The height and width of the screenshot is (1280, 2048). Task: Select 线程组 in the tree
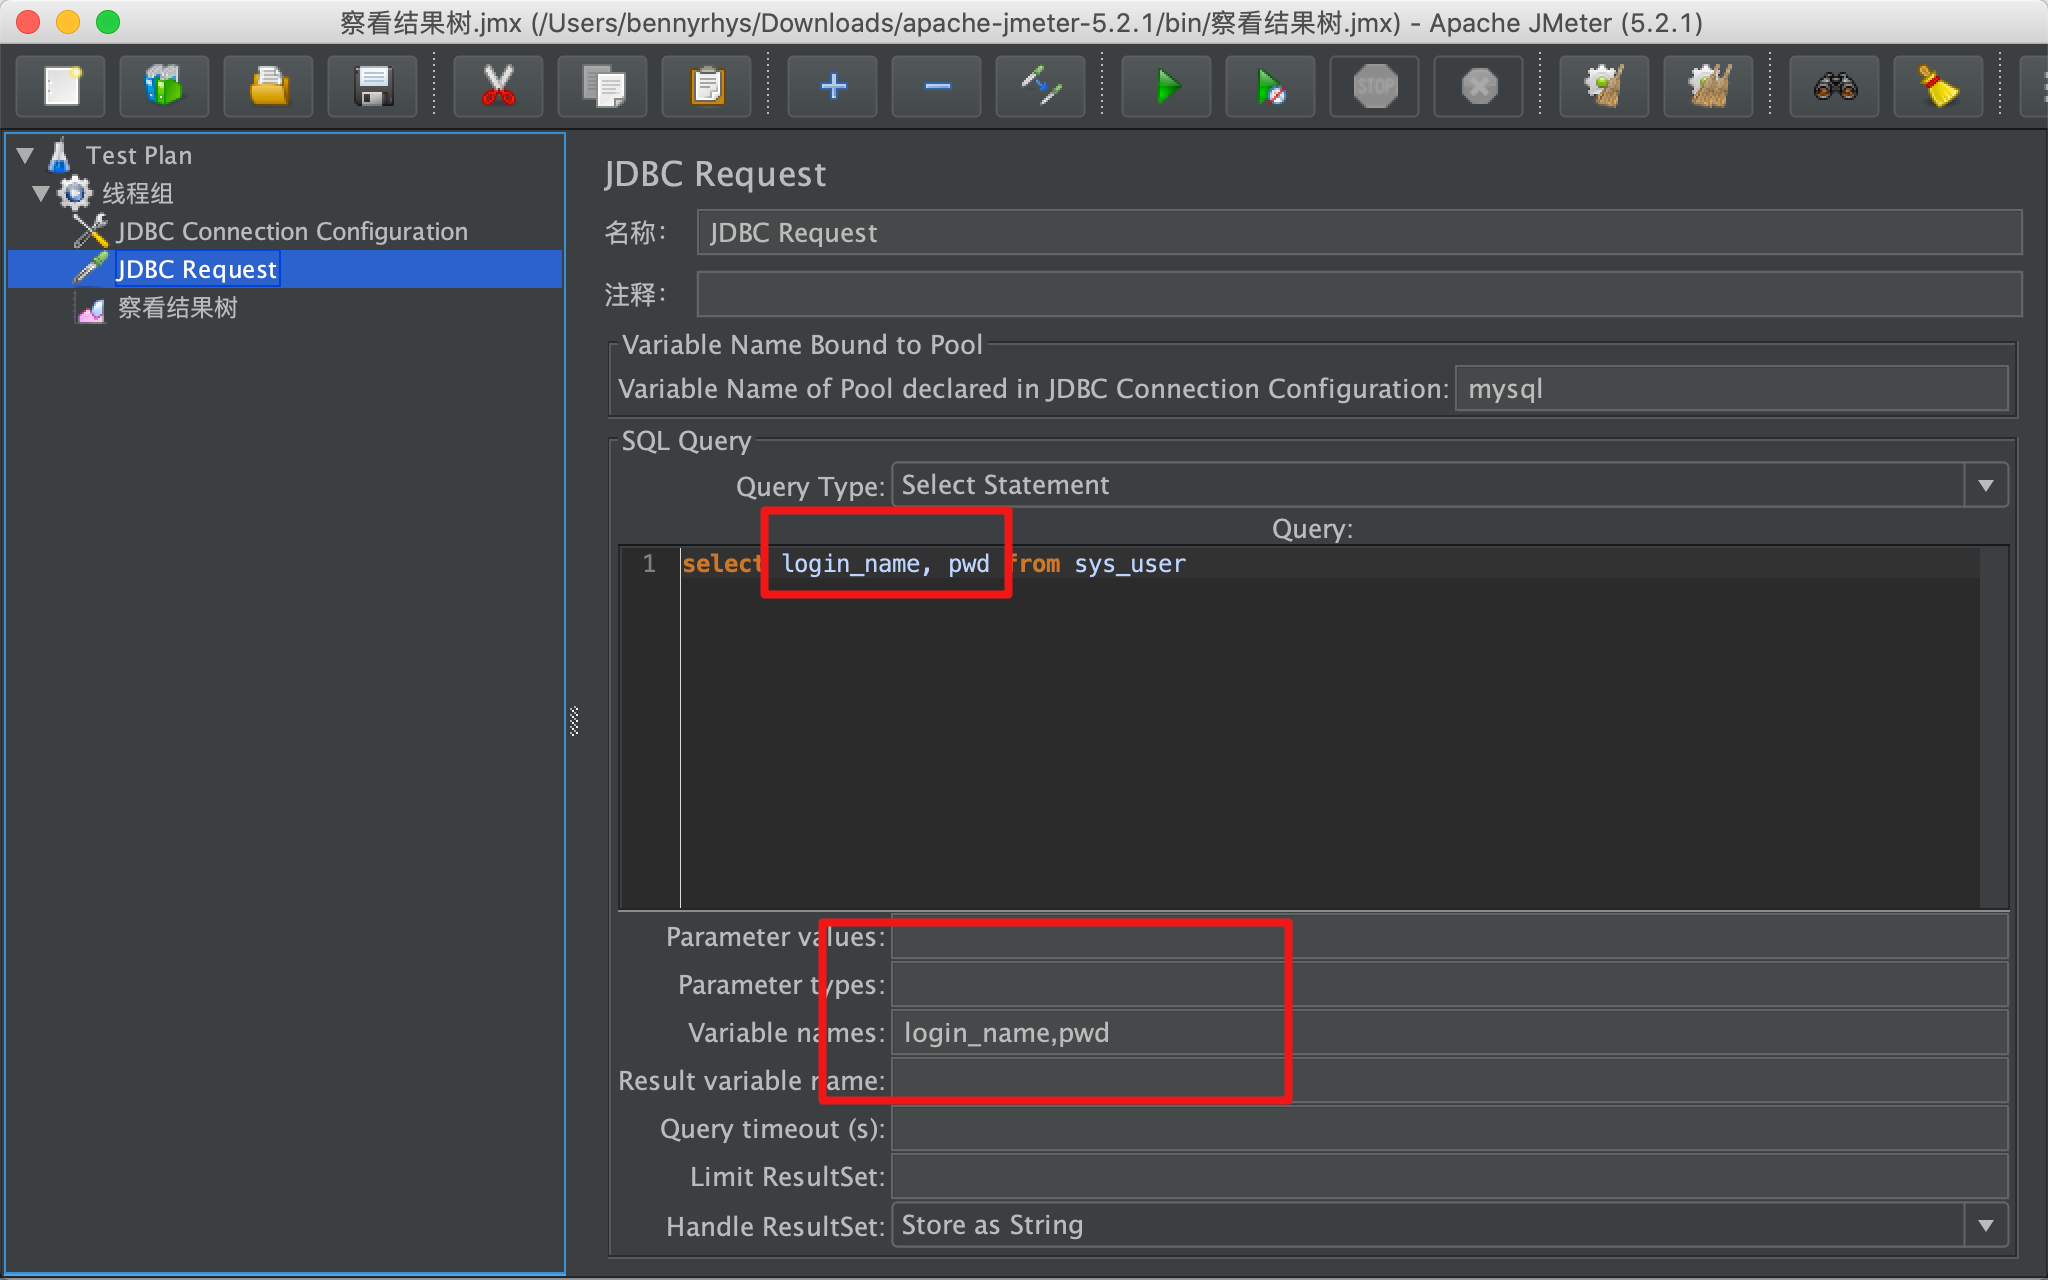point(138,193)
